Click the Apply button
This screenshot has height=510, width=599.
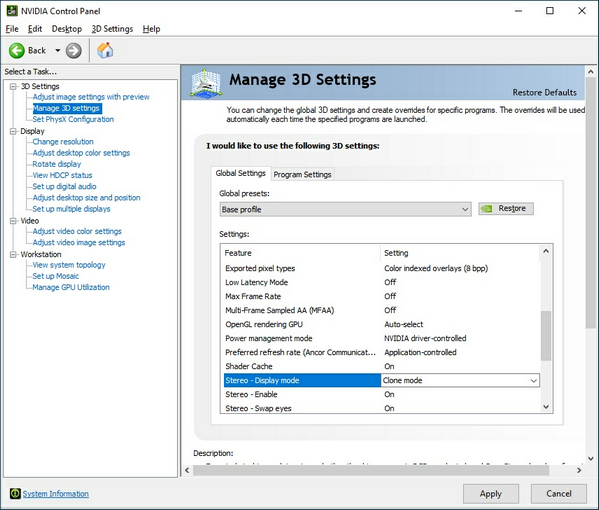pyautogui.click(x=491, y=494)
